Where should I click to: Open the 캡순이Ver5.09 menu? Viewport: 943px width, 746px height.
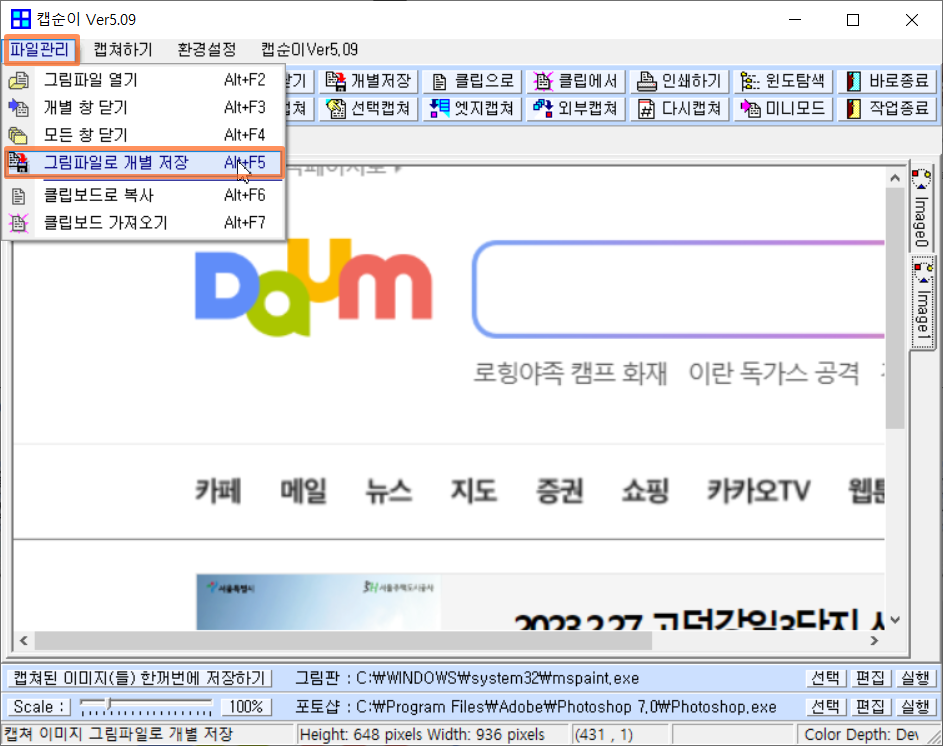pyautogui.click(x=309, y=49)
